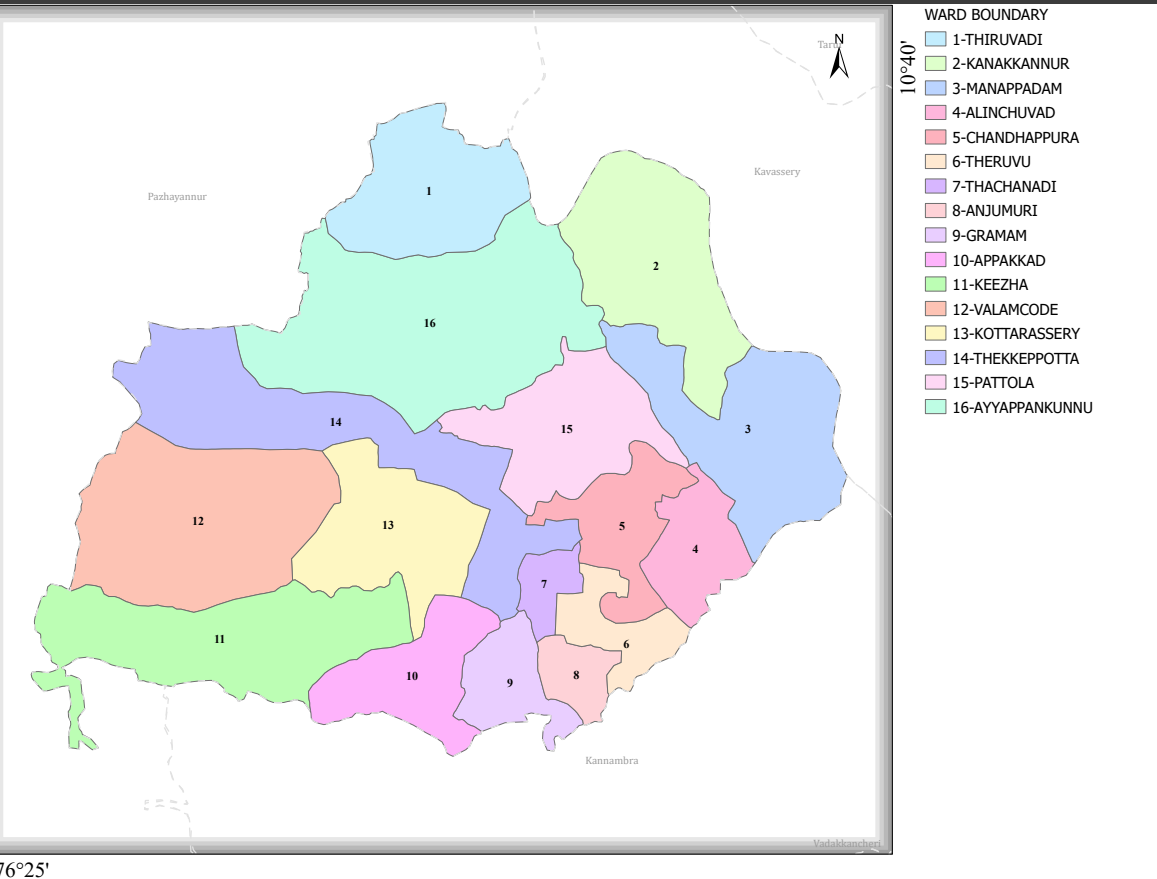Click ward number 4 on the map
1157x879 pixels.
pos(695,549)
